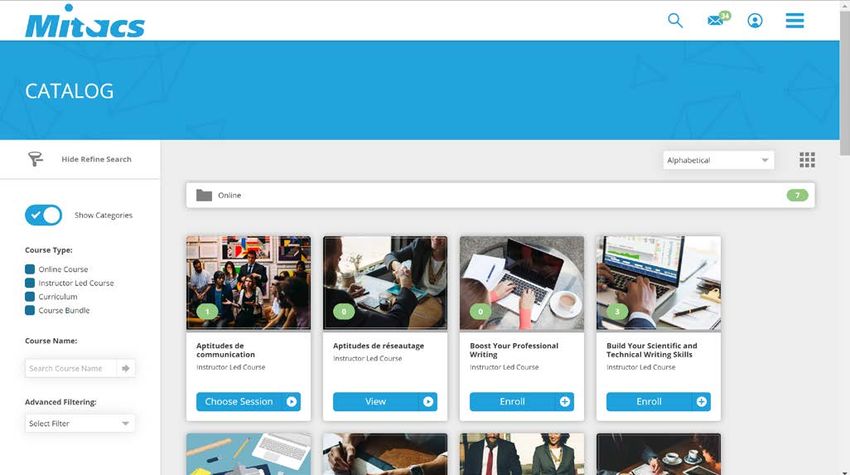Viewport: 850px width, 475px height.
Task: Open the search magnifier icon
Action: [675, 21]
